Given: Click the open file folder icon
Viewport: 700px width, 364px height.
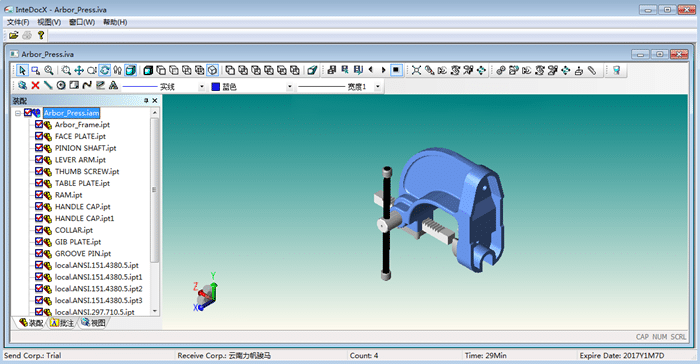Looking at the screenshot, I should click(x=14, y=35).
